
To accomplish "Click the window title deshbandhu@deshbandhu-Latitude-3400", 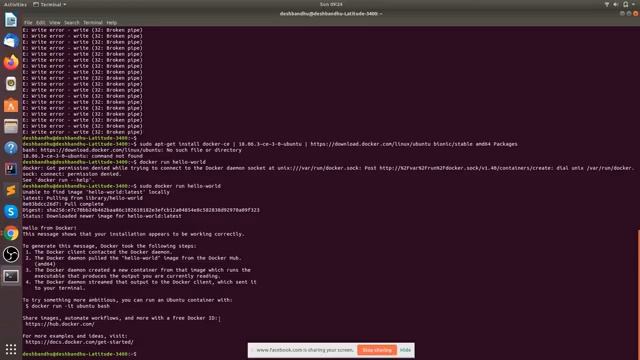I will pyautogui.click(x=331, y=13).
